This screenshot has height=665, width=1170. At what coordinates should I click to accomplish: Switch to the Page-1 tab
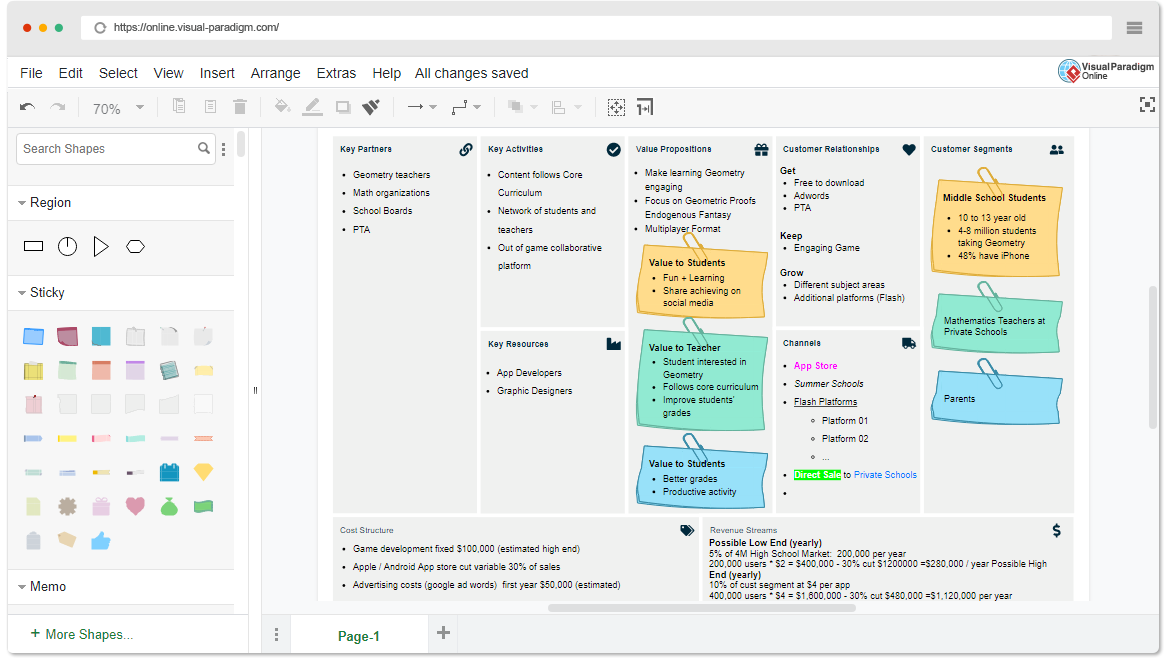(x=359, y=636)
